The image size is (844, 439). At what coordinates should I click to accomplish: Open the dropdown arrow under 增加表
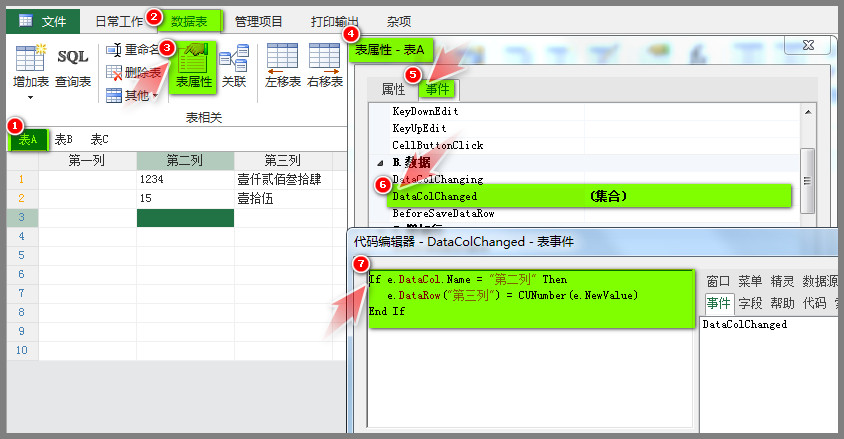click(x=30, y=98)
